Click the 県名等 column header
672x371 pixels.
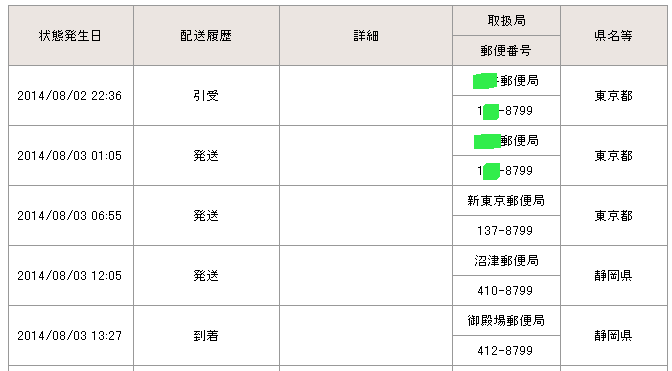pos(614,36)
